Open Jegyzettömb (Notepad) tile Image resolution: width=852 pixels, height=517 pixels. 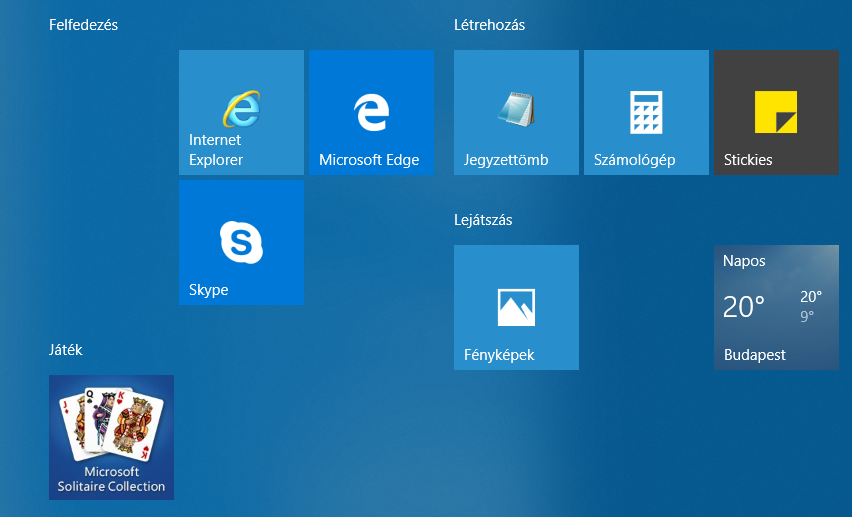[516, 113]
